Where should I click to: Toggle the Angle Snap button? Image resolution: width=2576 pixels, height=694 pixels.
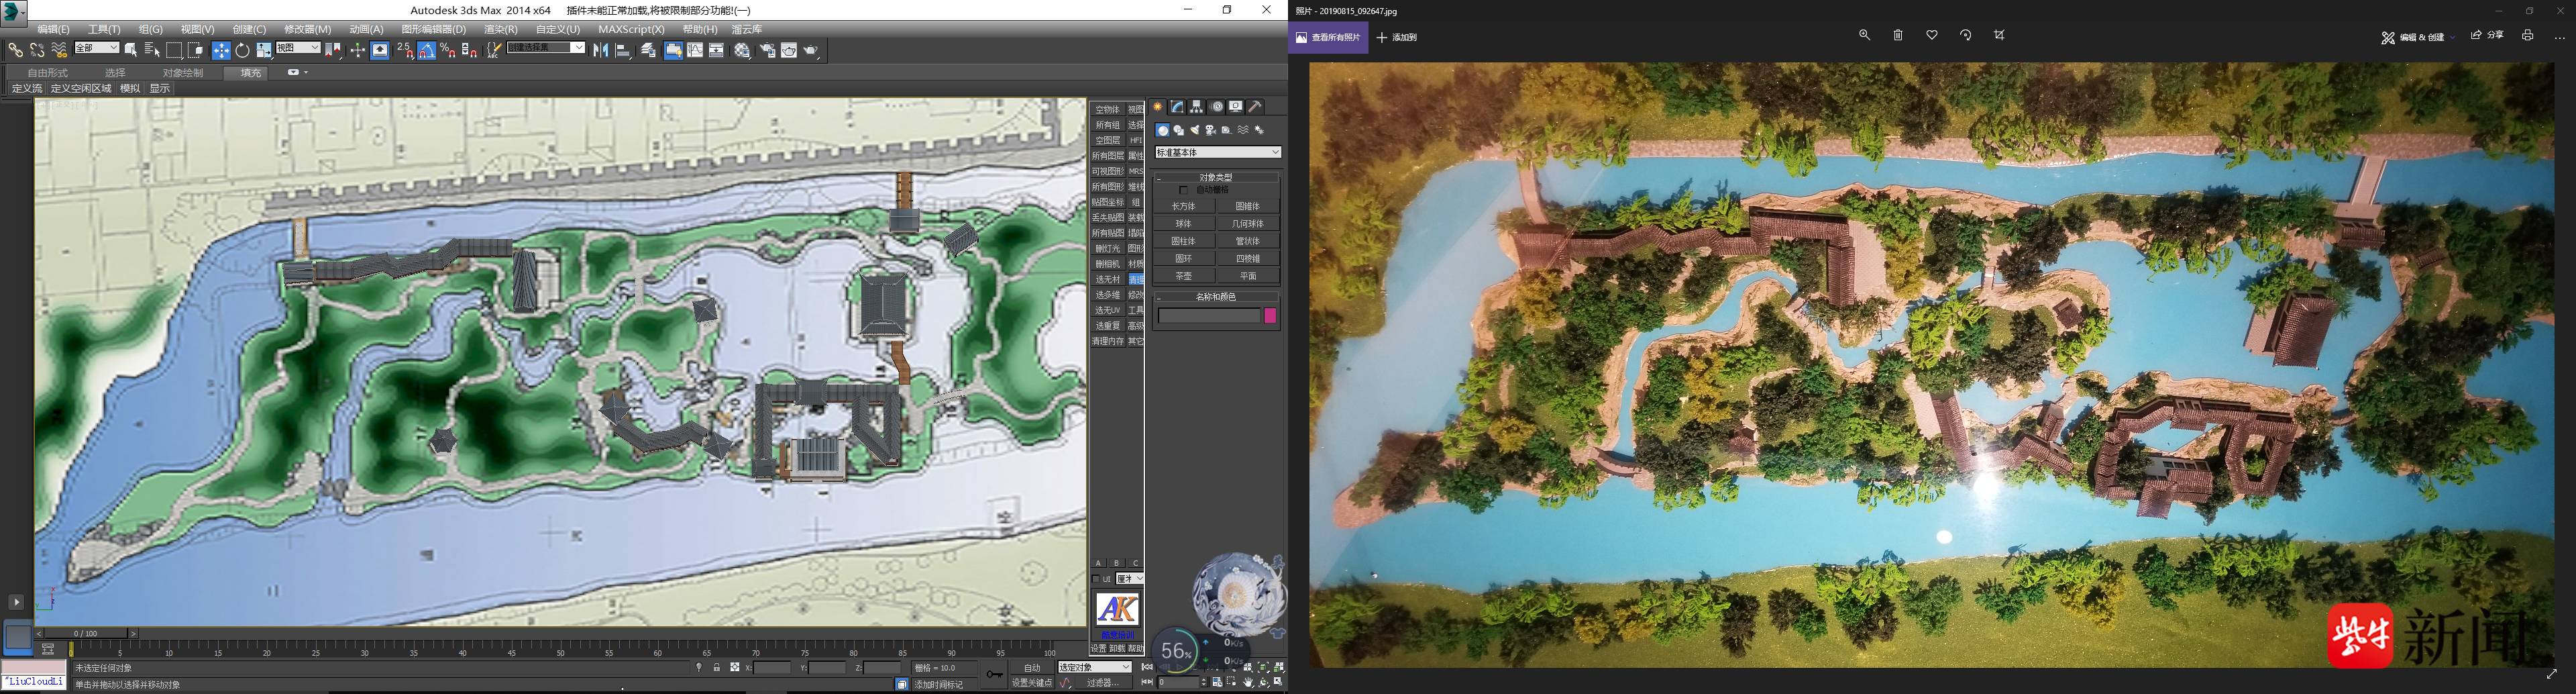pyautogui.click(x=427, y=50)
